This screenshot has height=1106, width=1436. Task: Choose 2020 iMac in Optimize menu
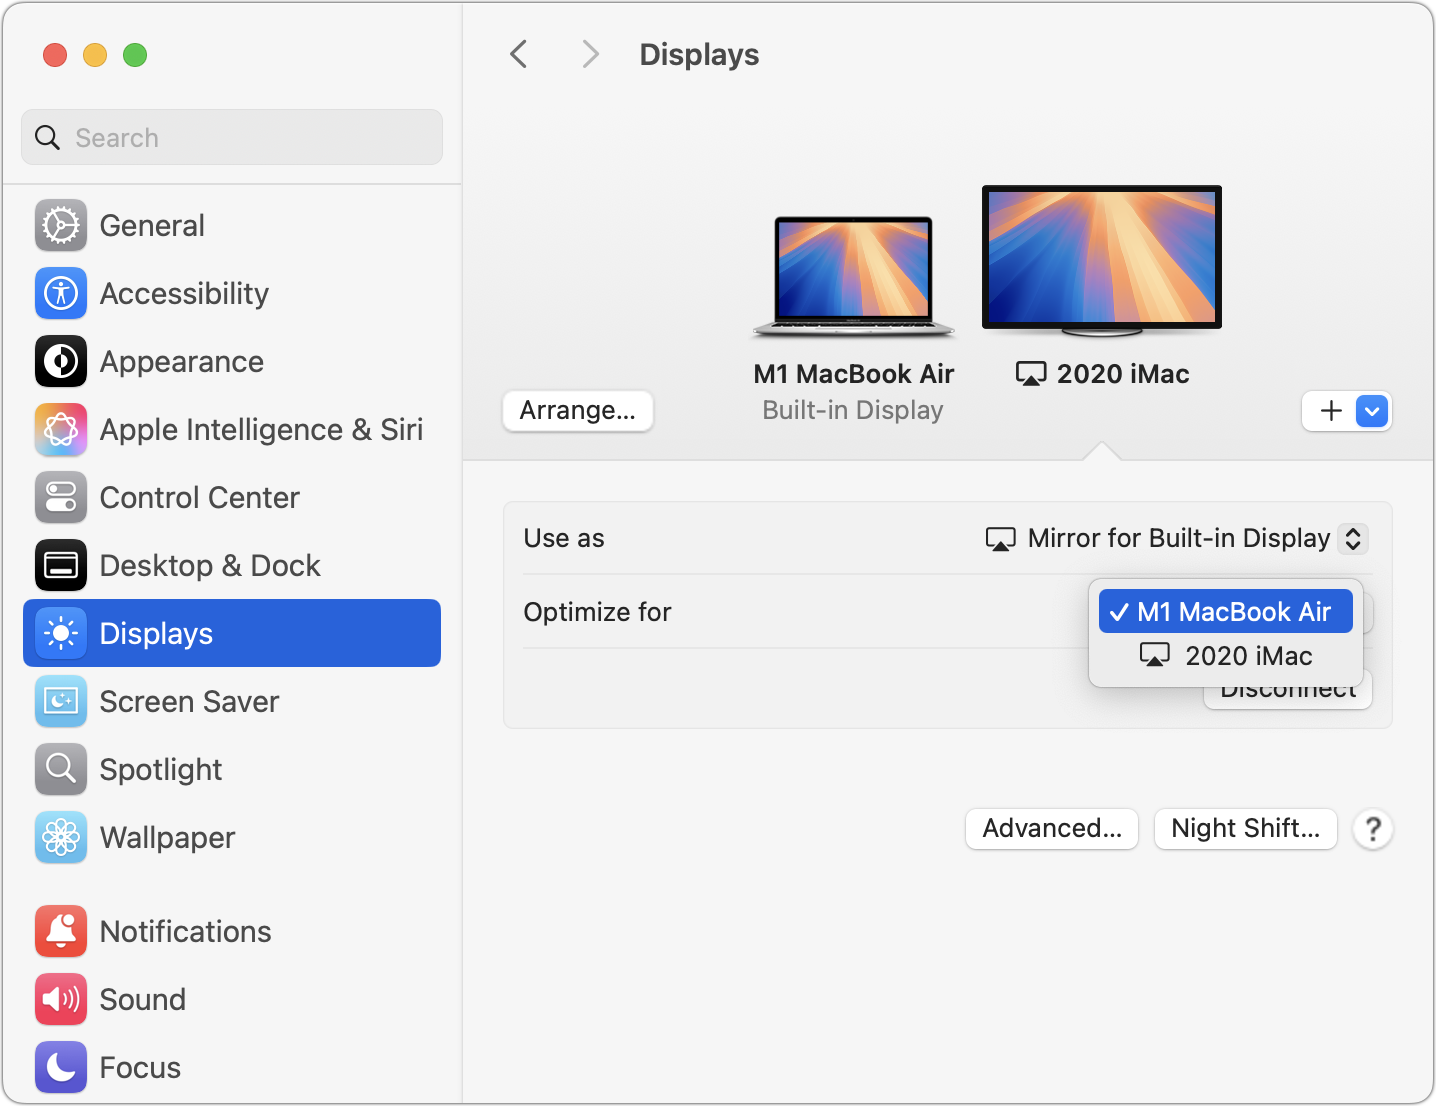click(1226, 656)
